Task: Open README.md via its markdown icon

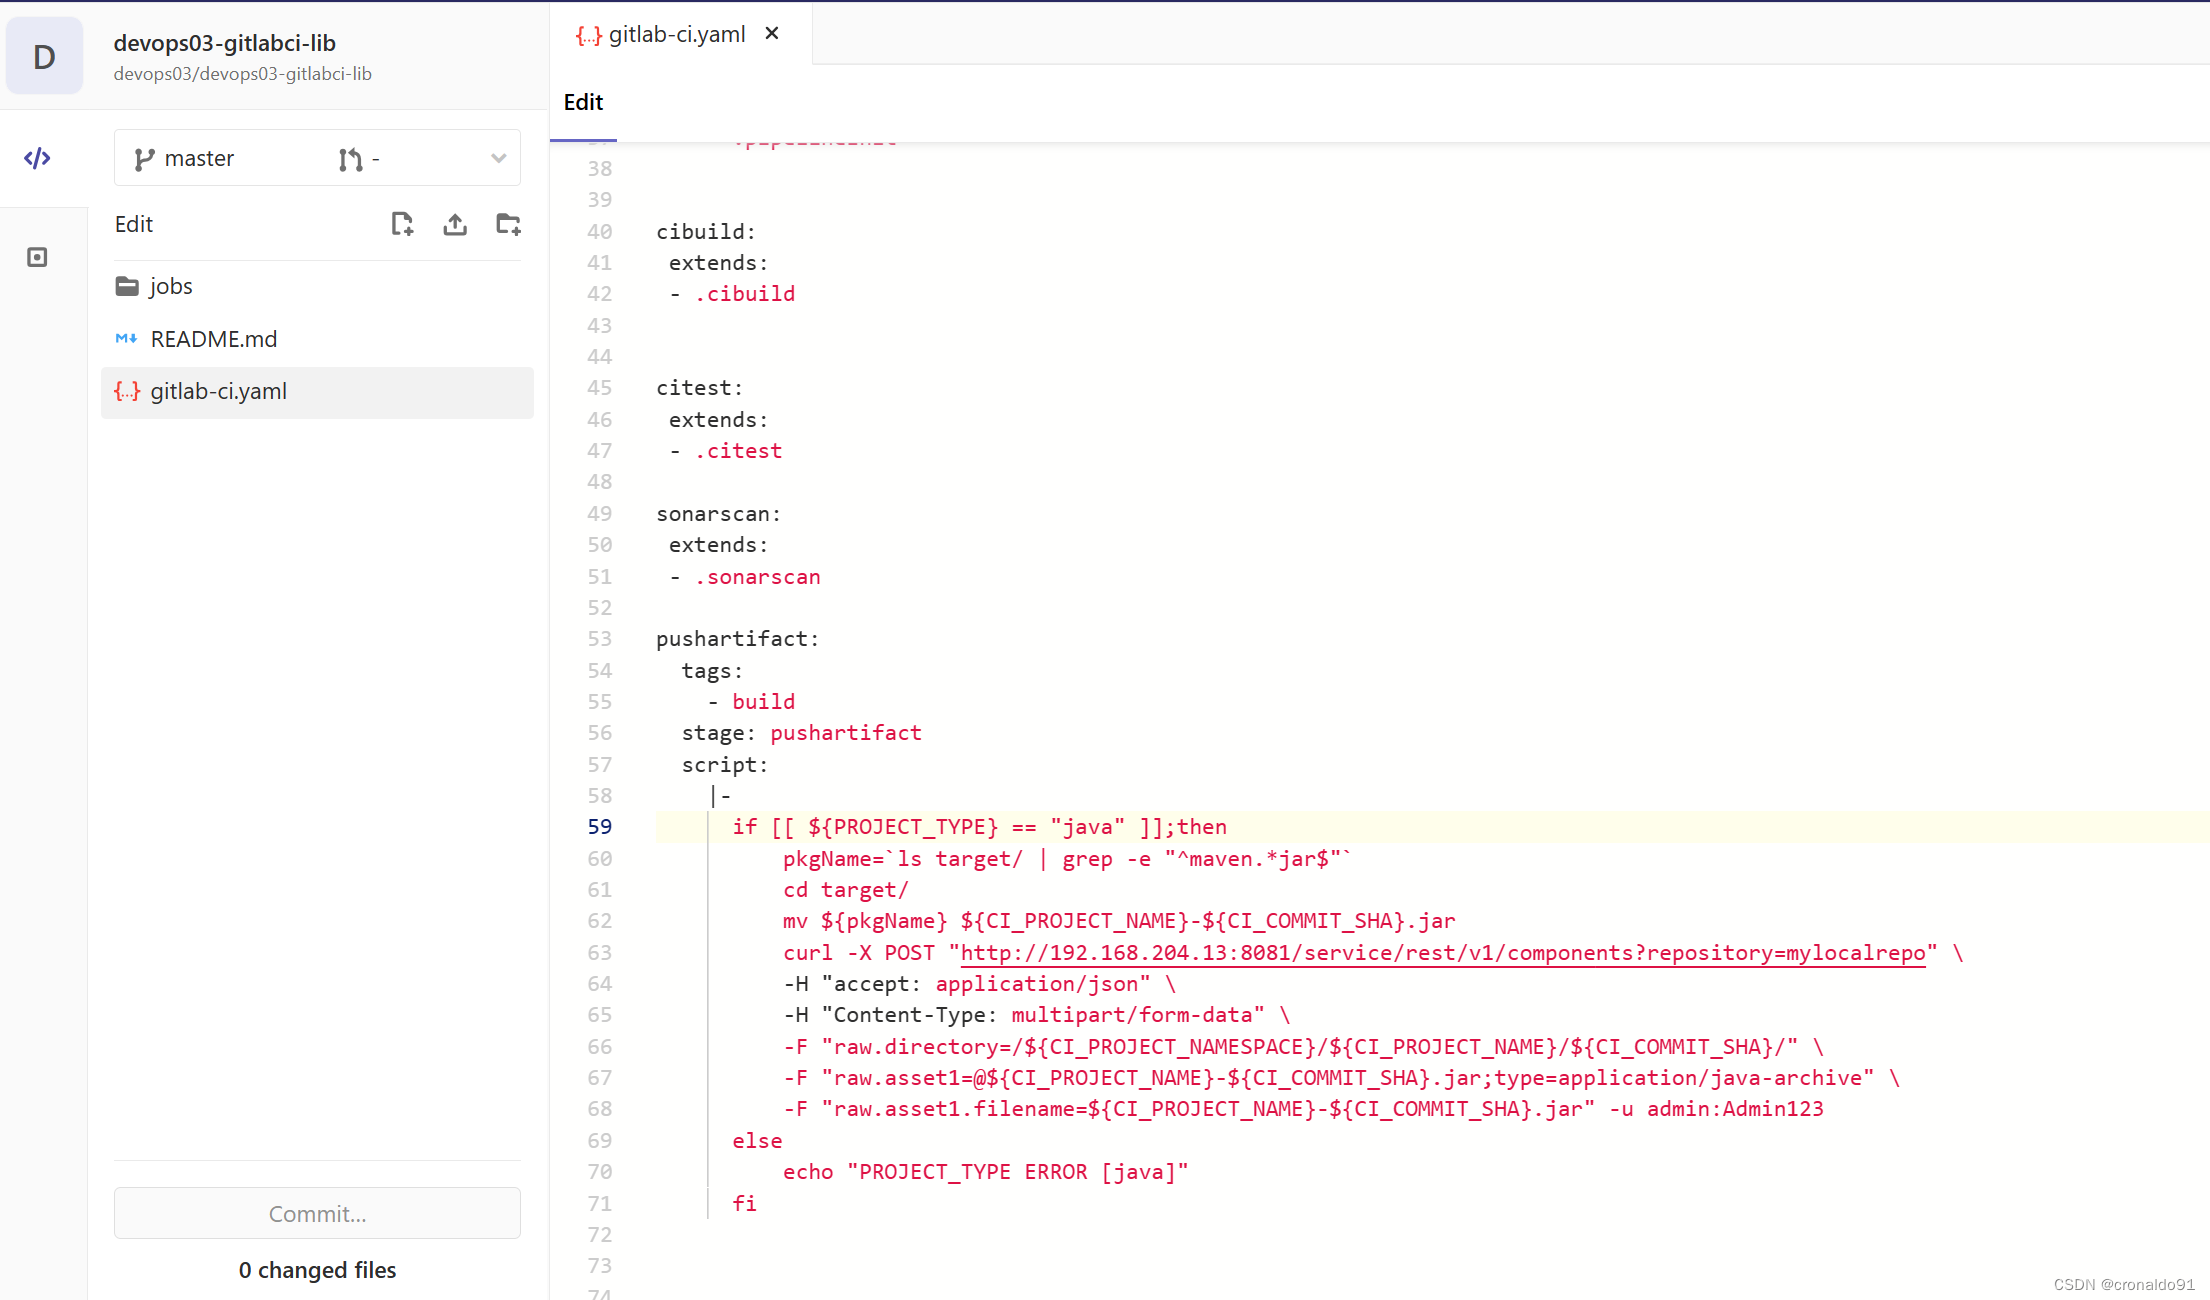Action: 127,339
